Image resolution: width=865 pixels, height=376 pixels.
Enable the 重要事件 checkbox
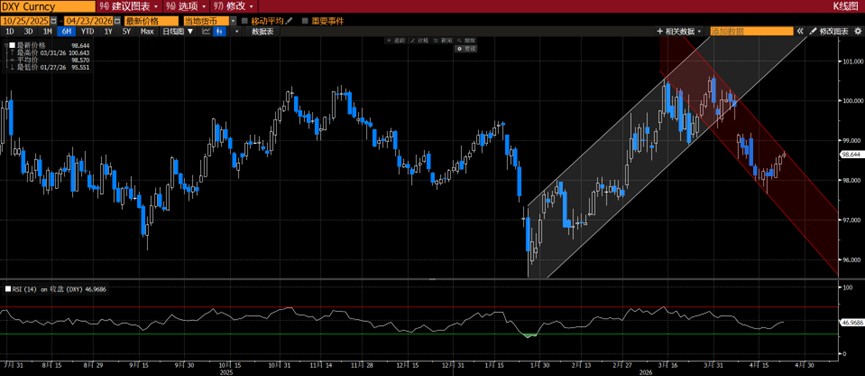click(305, 20)
